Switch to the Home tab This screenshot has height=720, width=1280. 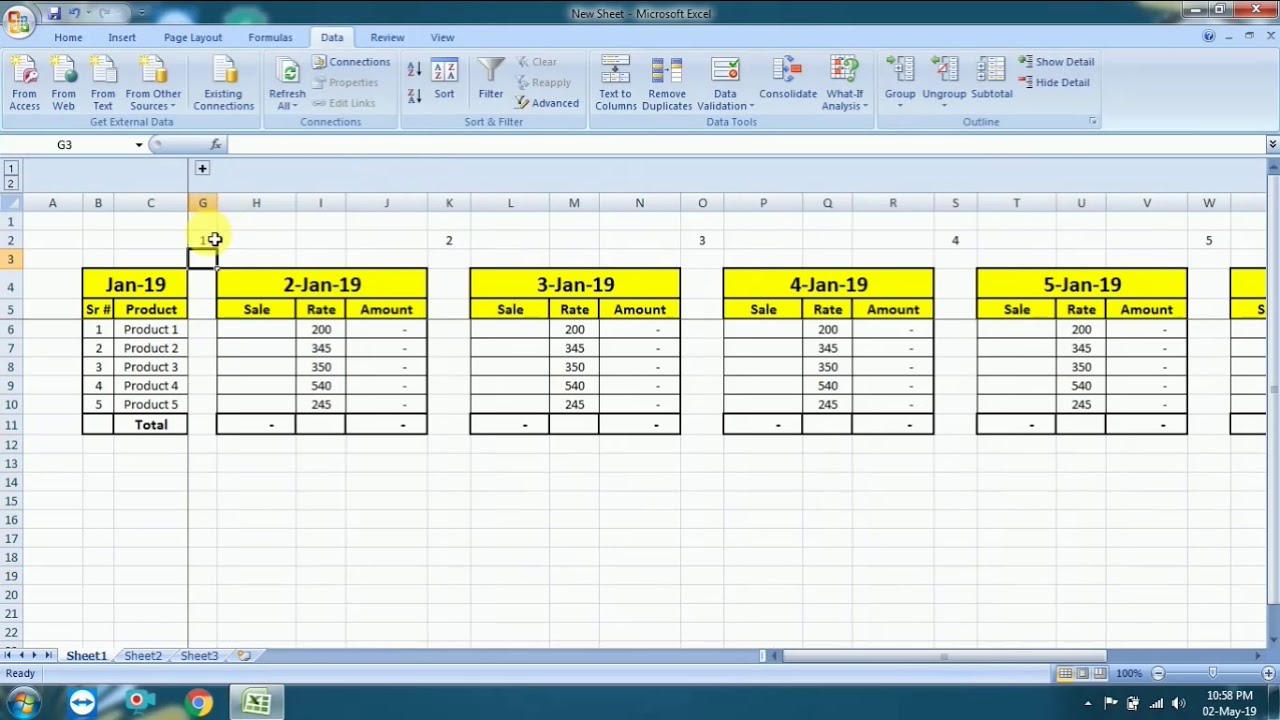tap(68, 37)
